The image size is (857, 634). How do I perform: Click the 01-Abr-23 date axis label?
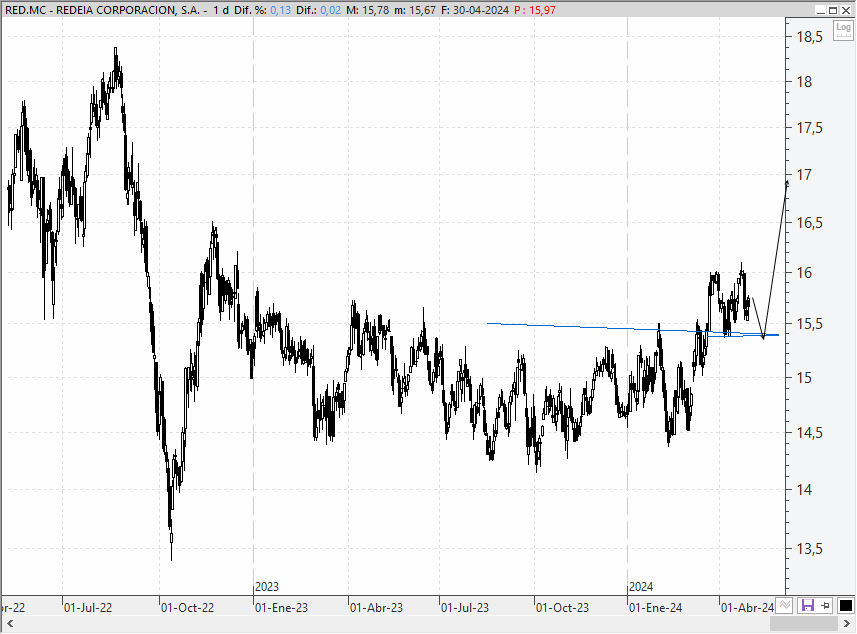coord(377,608)
